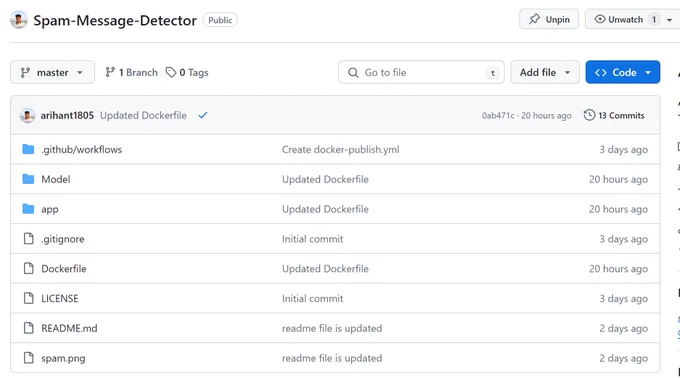Open the green Code dropdown

pos(623,72)
